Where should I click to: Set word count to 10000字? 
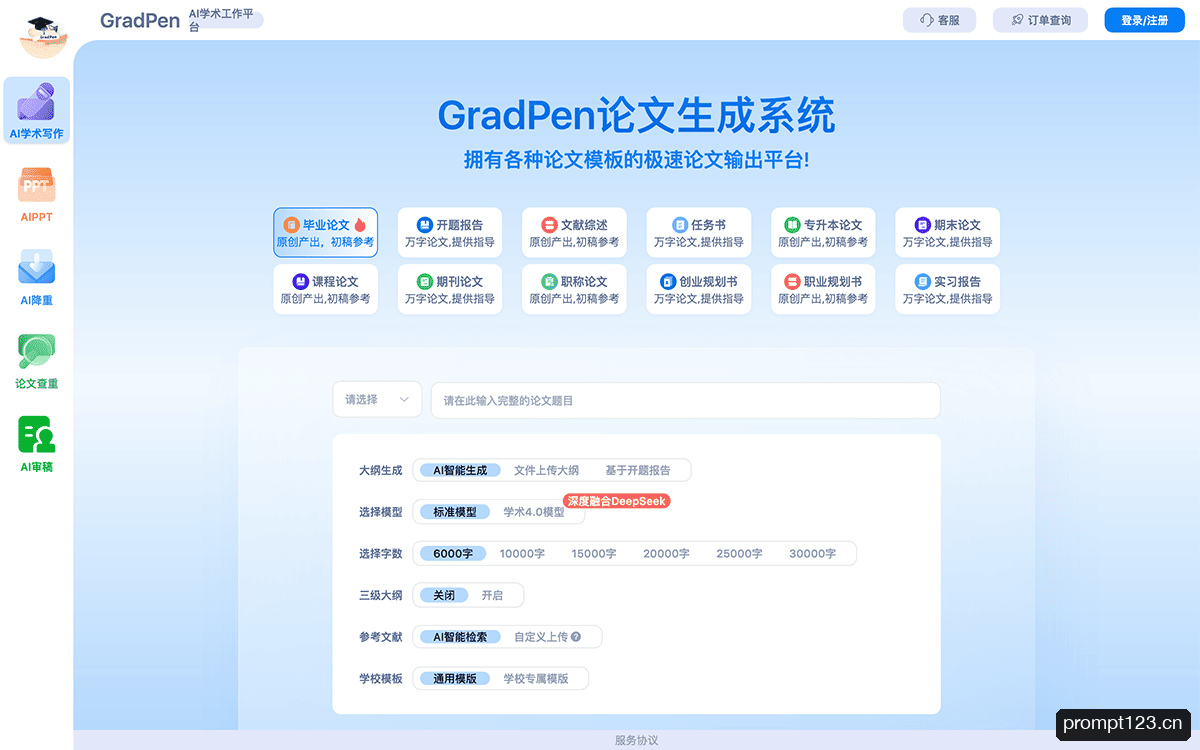(522, 553)
